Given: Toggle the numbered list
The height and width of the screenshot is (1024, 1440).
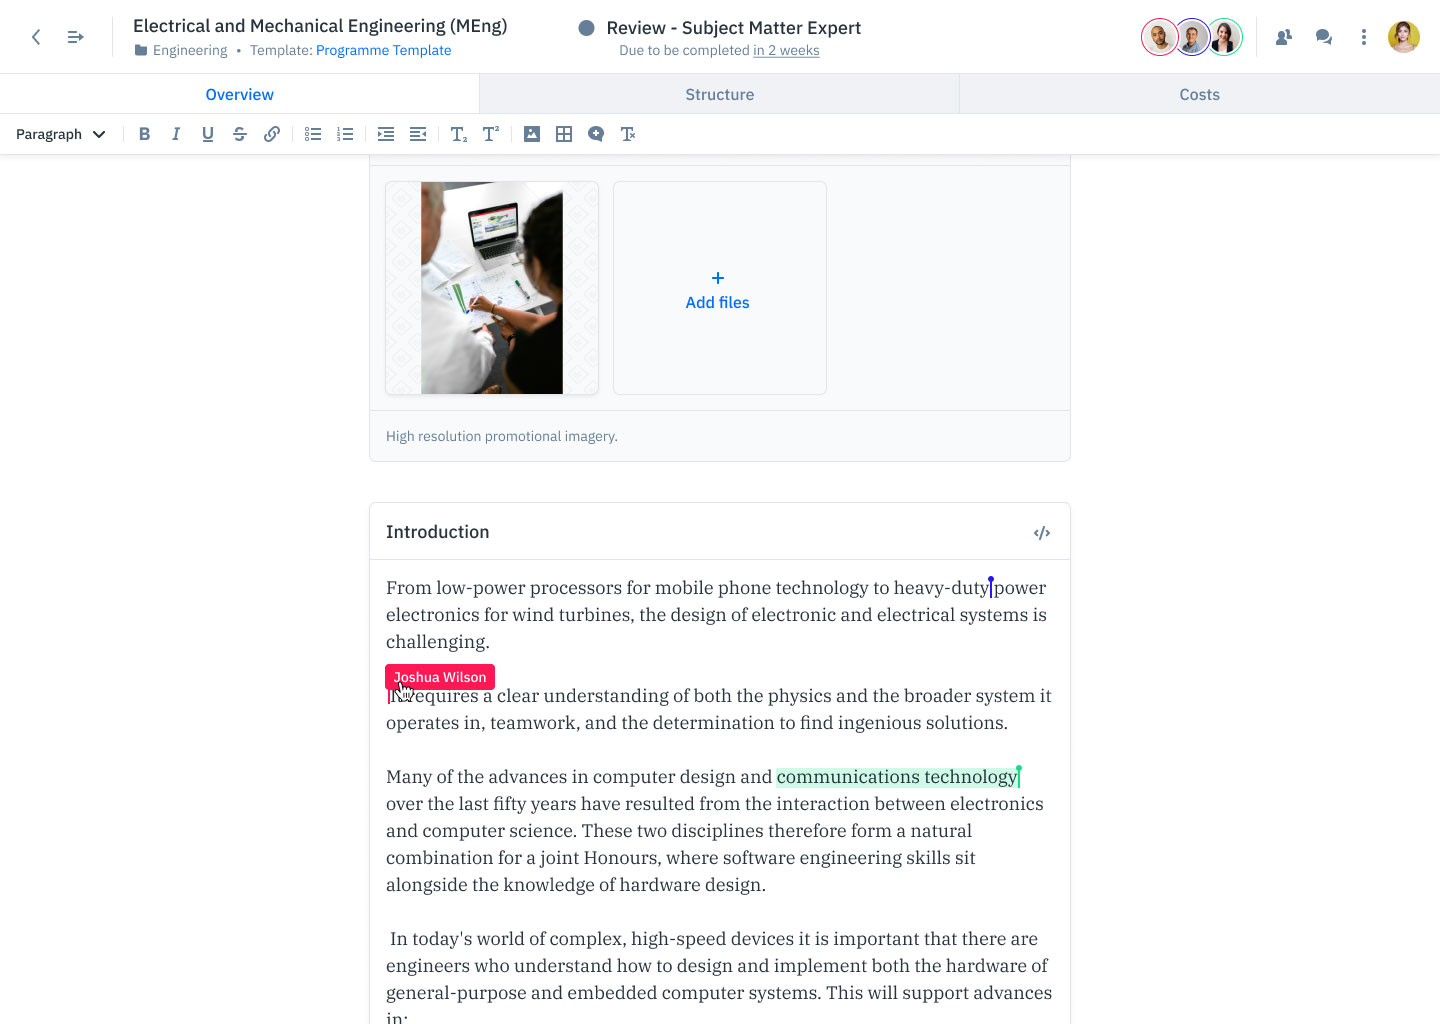Looking at the screenshot, I should [x=345, y=133].
